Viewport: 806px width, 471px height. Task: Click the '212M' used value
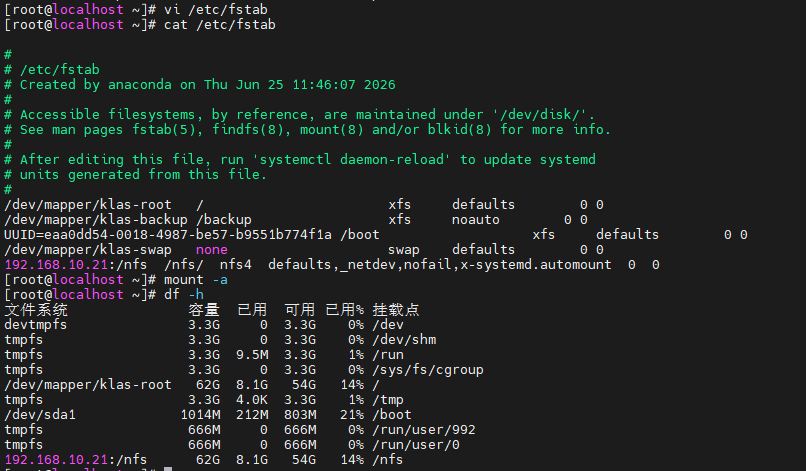[252, 414]
